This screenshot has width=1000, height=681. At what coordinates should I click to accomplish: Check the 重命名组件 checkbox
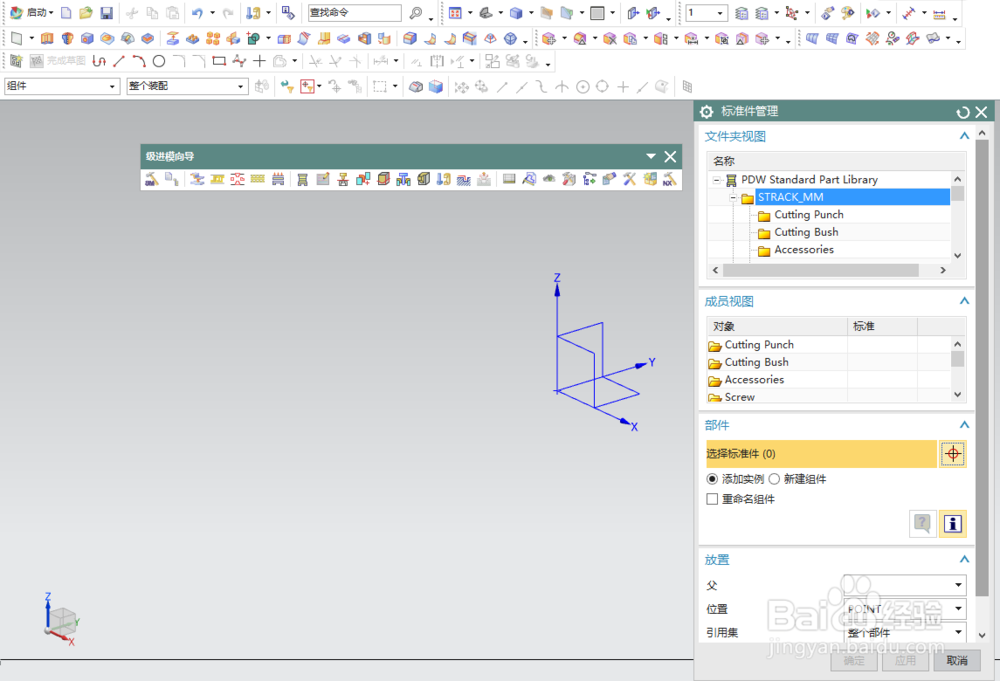click(x=712, y=499)
